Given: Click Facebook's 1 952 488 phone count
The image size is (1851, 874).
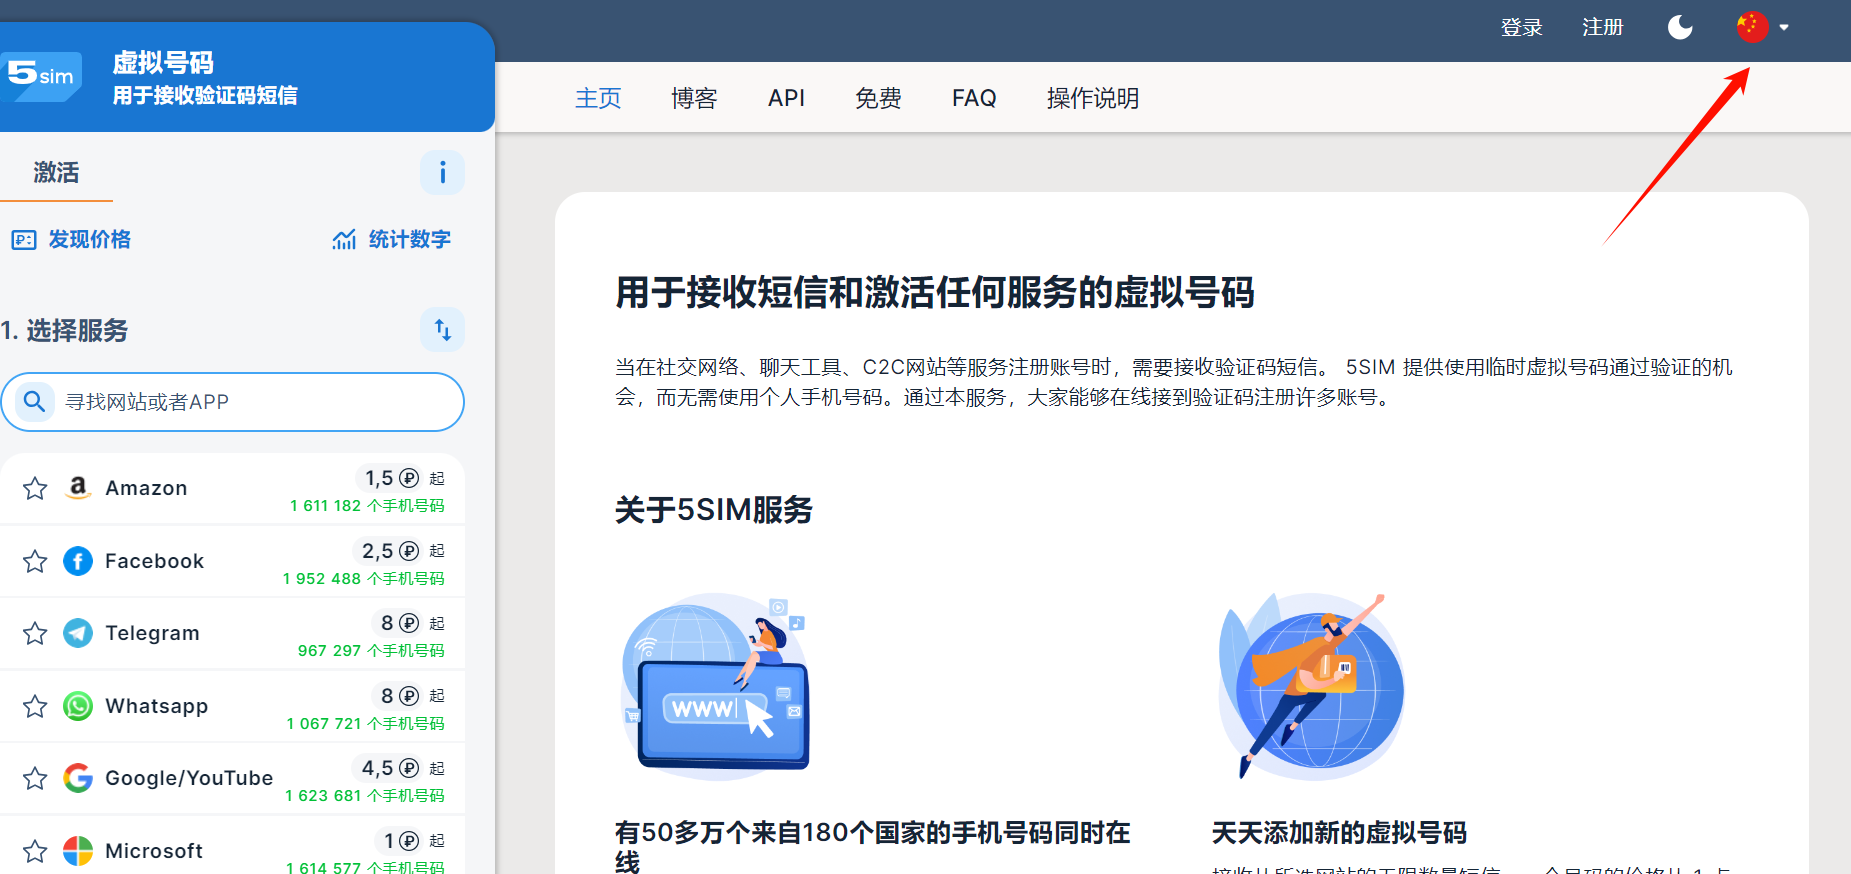Looking at the screenshot, I should point(364,579).
